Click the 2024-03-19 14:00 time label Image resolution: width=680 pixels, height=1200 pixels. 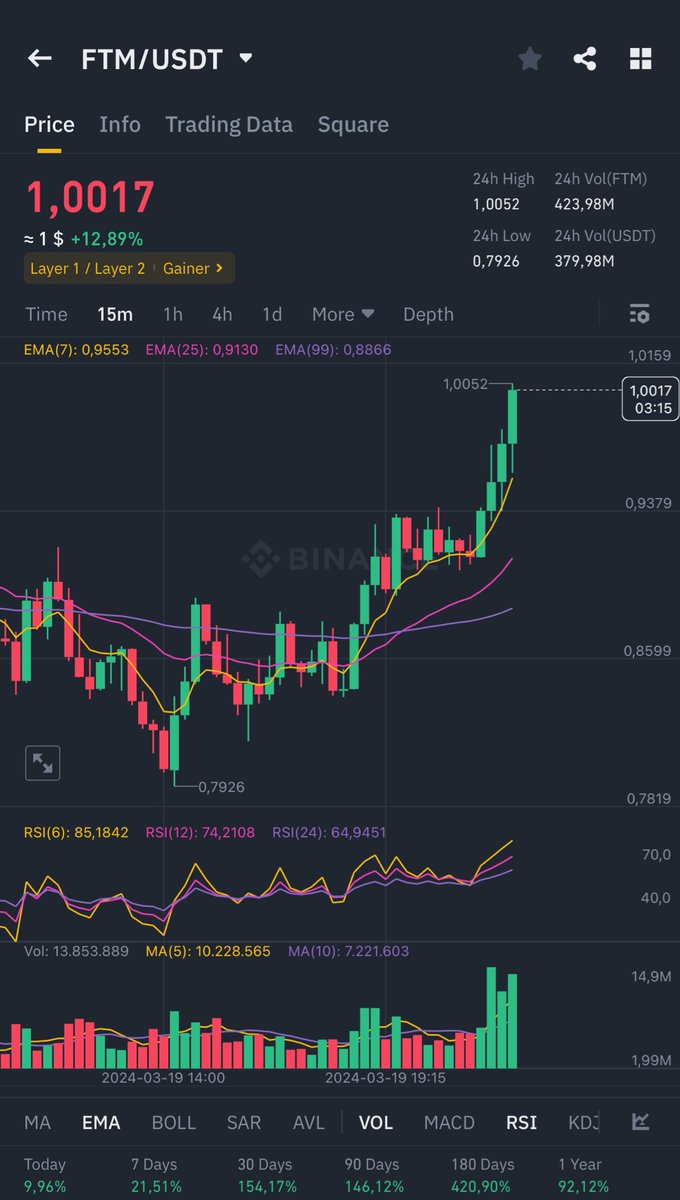pyautogui.click(x=163, y=1078)
